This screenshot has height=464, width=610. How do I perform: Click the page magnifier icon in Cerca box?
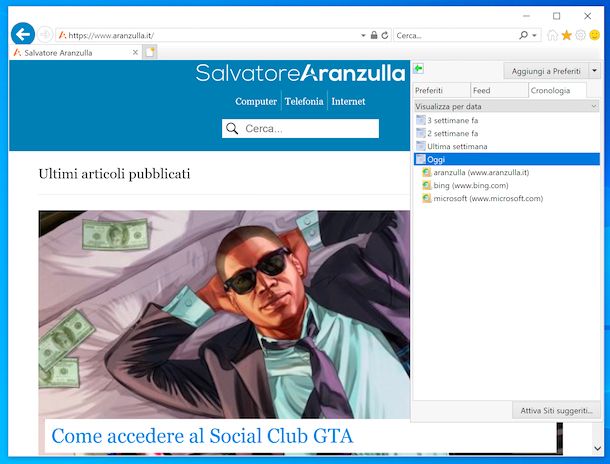(232, 128)
